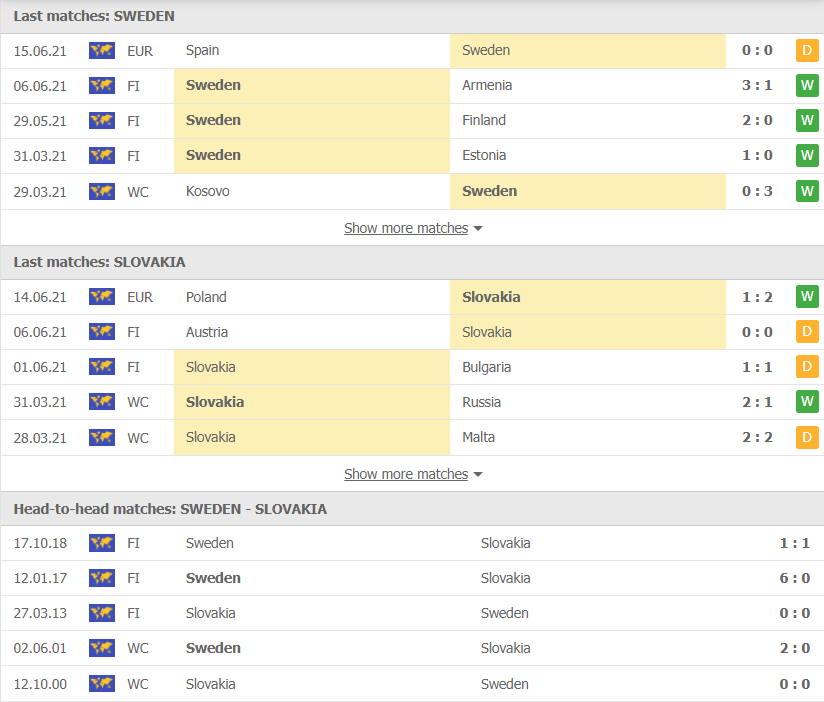Click the green W badge for Poland-Slovakia
The image size is (824, 702).
(807, 297)
